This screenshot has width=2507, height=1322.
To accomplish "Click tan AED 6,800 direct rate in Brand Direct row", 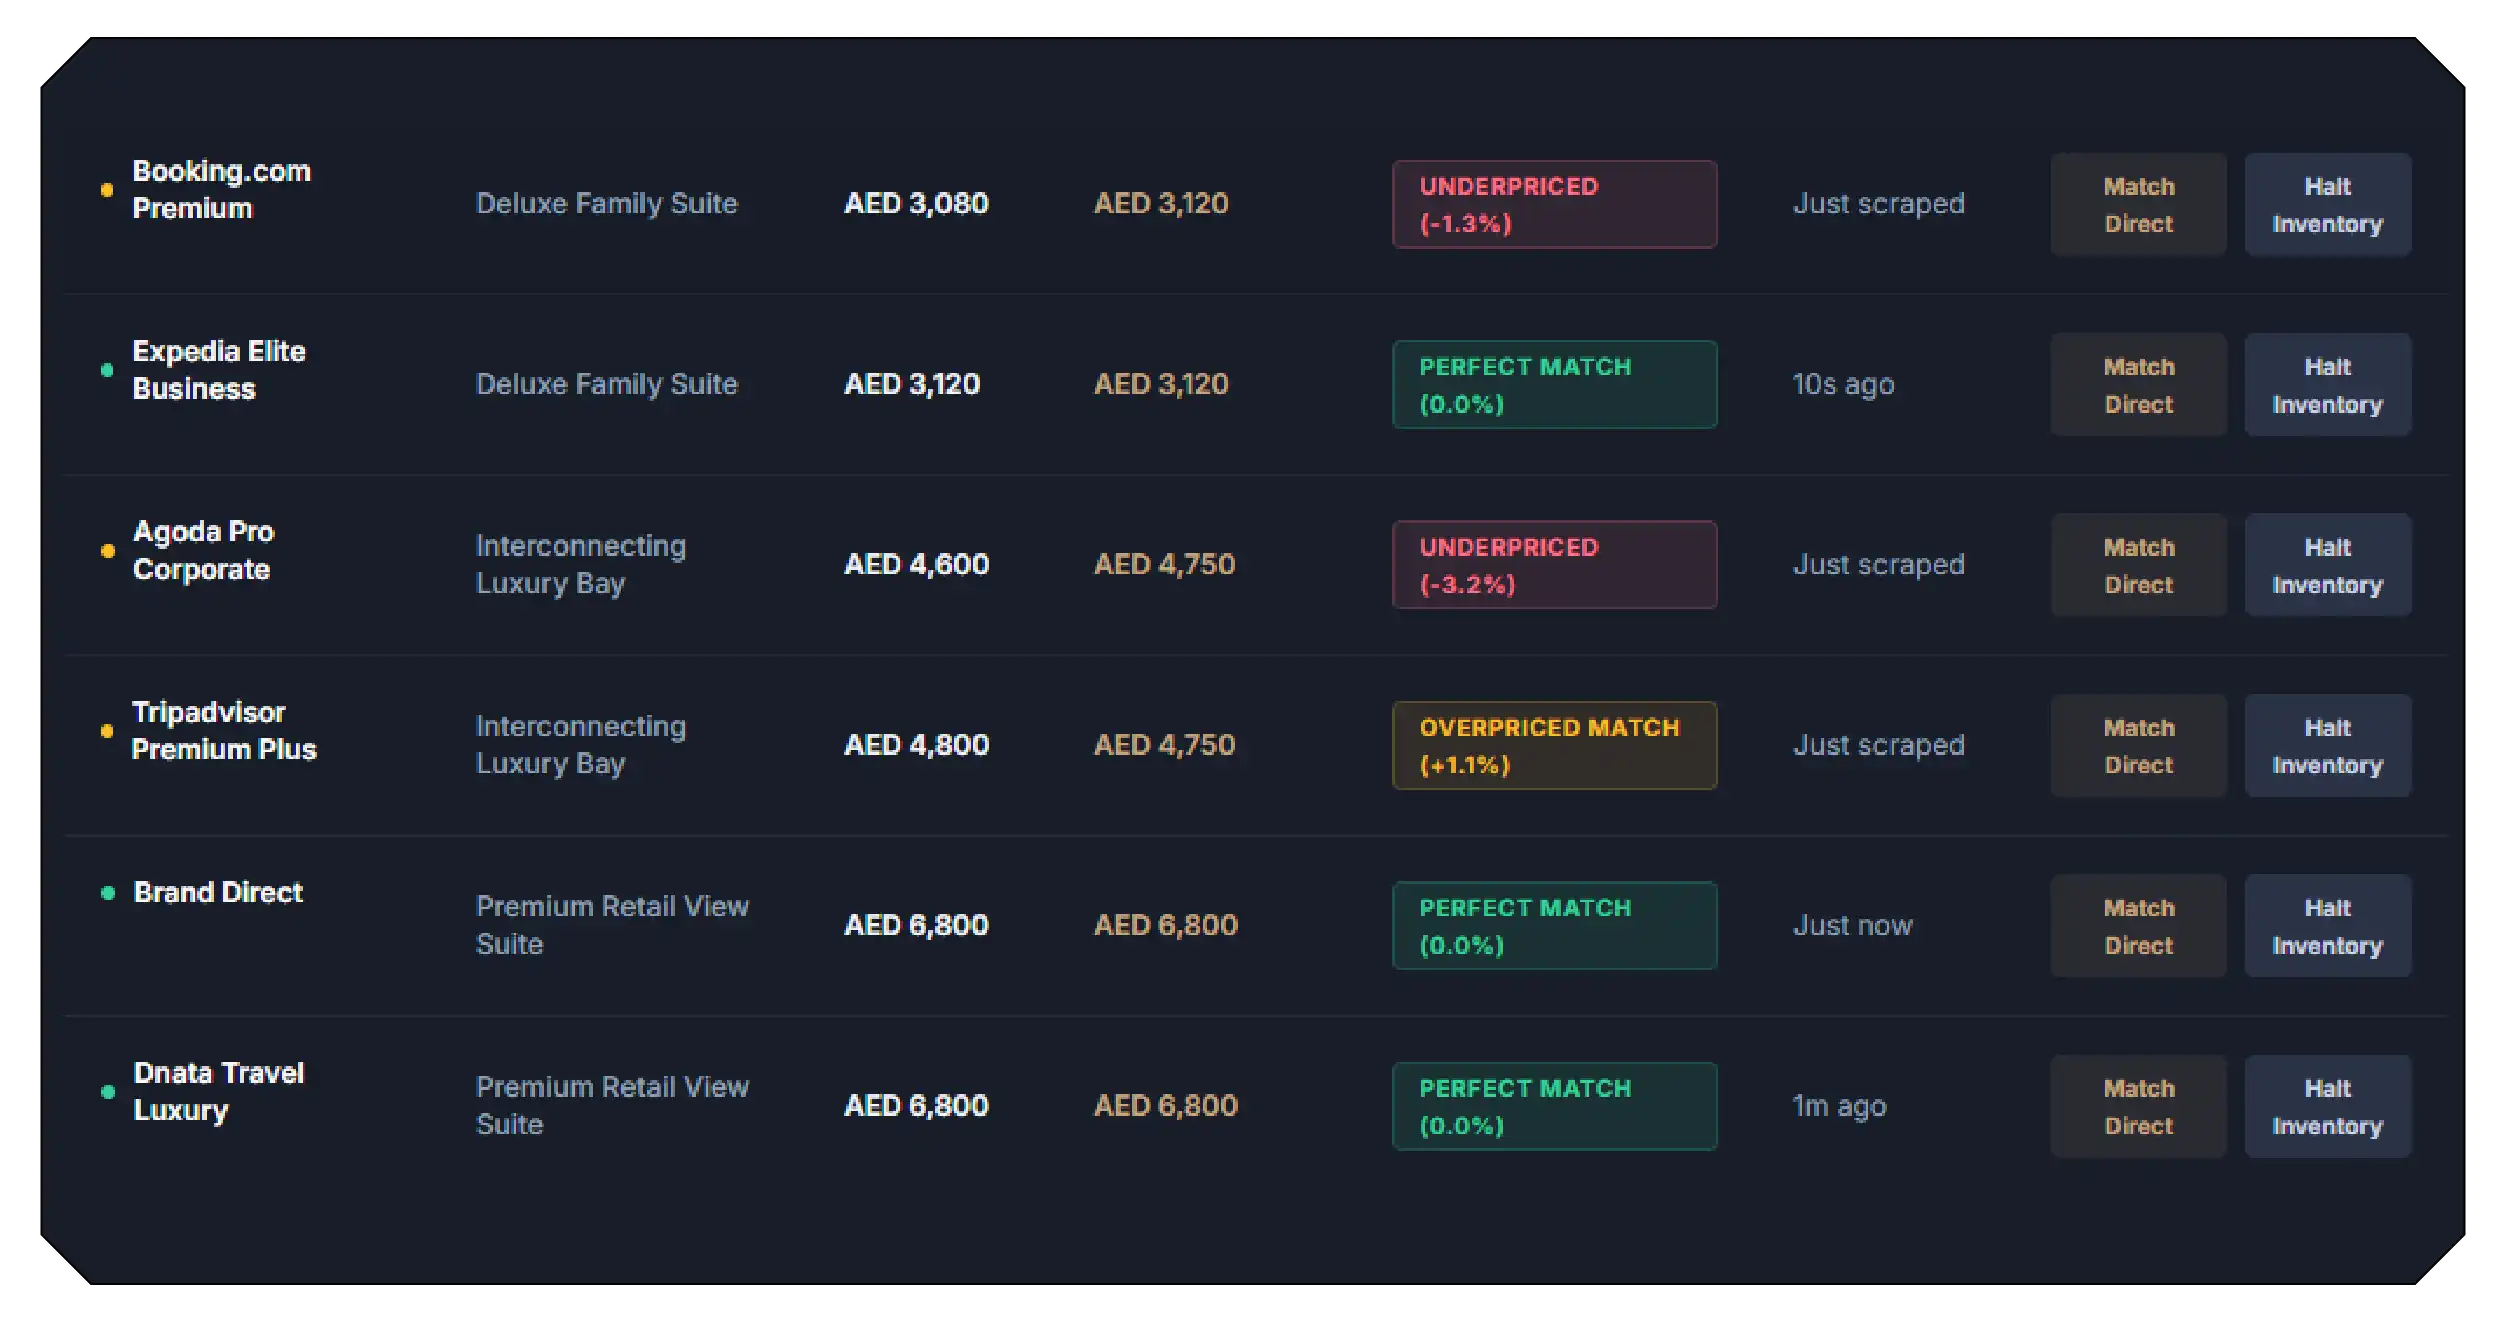I will pos(1166,925).
